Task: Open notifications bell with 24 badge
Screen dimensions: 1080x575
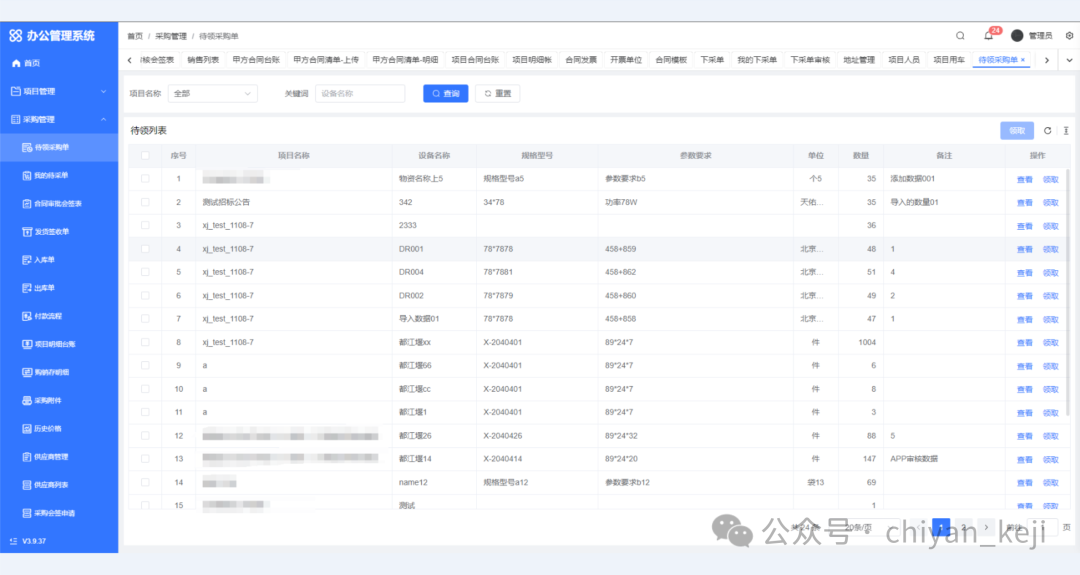Action: point(989,36)
